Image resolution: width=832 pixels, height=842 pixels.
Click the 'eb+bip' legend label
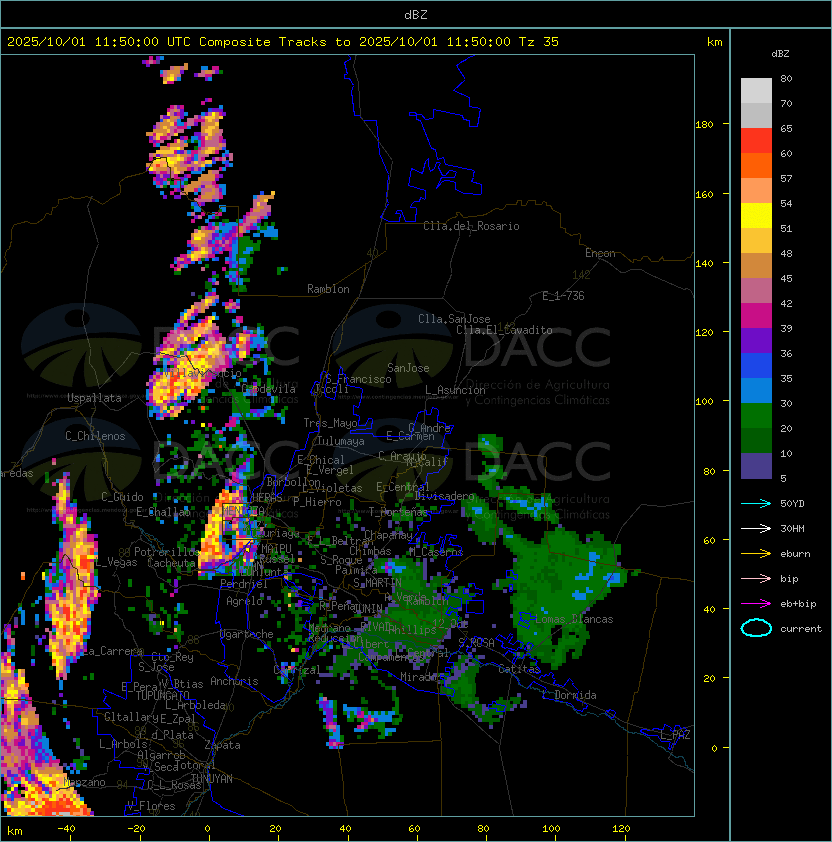coord(798,604)
